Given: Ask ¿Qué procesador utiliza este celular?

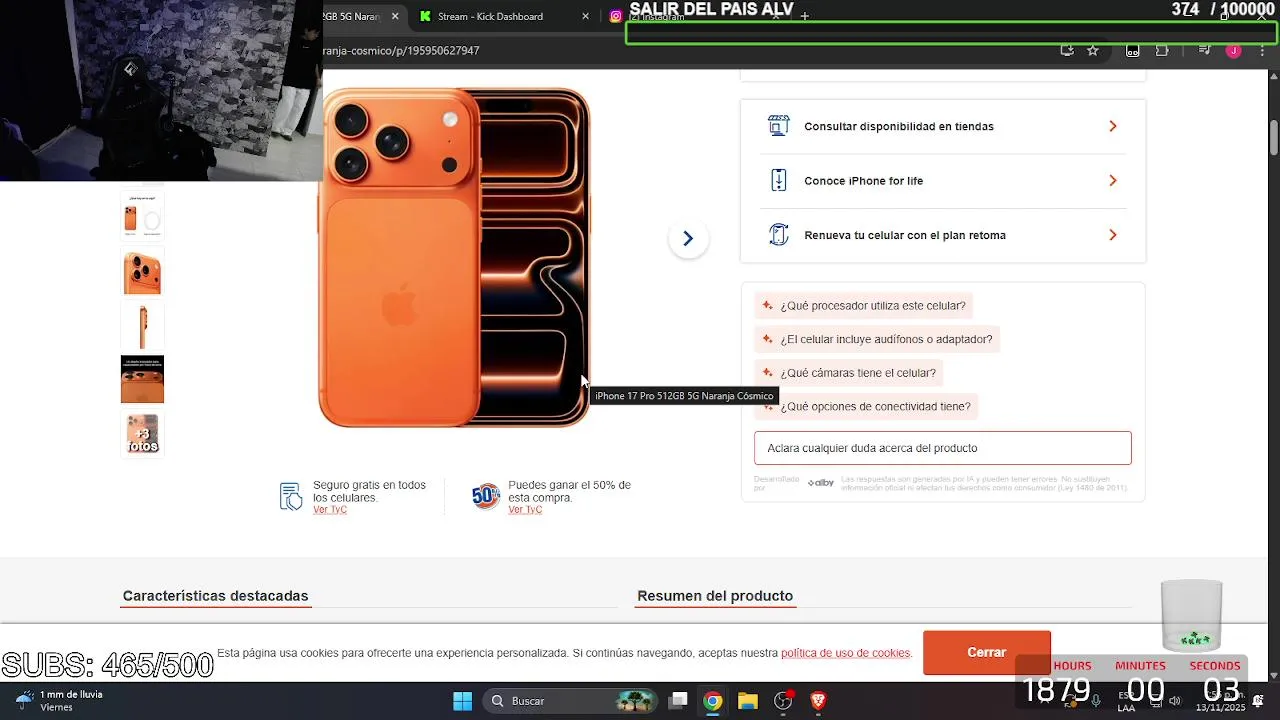Looking at the screenshot, I should 864,306.
